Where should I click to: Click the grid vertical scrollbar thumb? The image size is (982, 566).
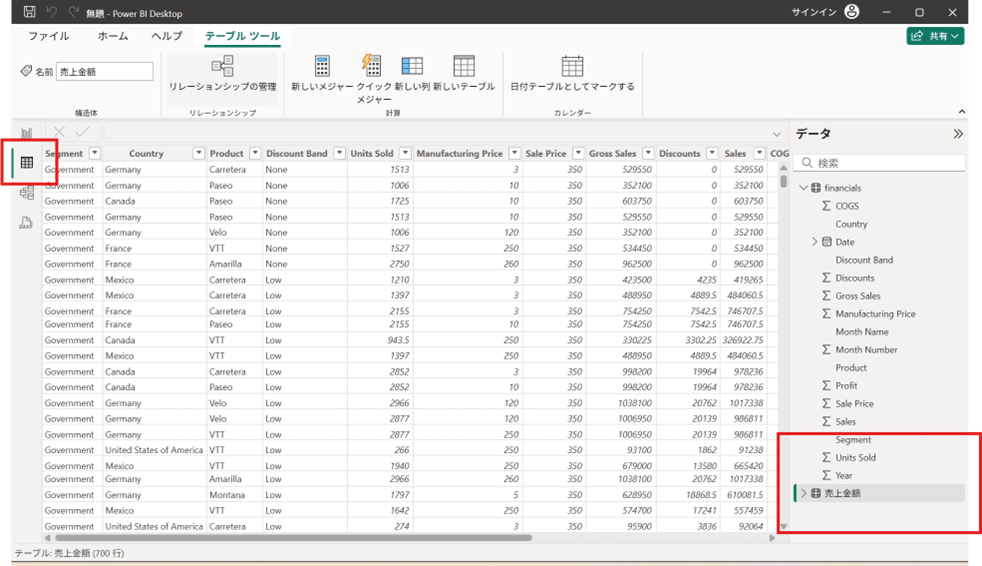[x=783, y=182]
